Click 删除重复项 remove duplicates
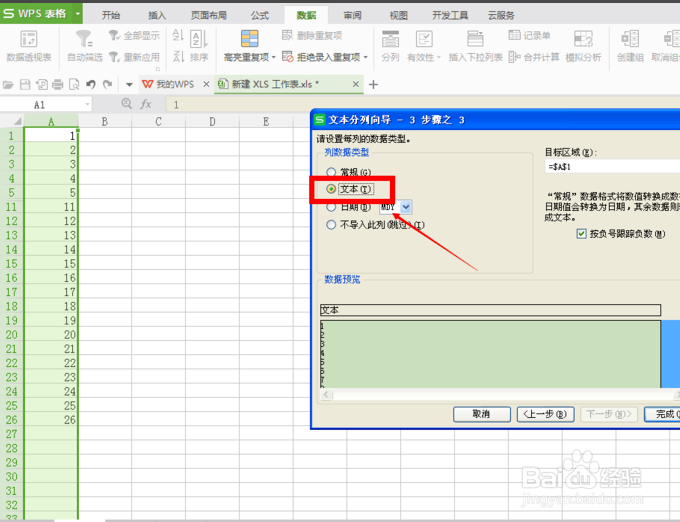Image resolution: width=680 pixels, height=522 pixels. coord(312,36)
